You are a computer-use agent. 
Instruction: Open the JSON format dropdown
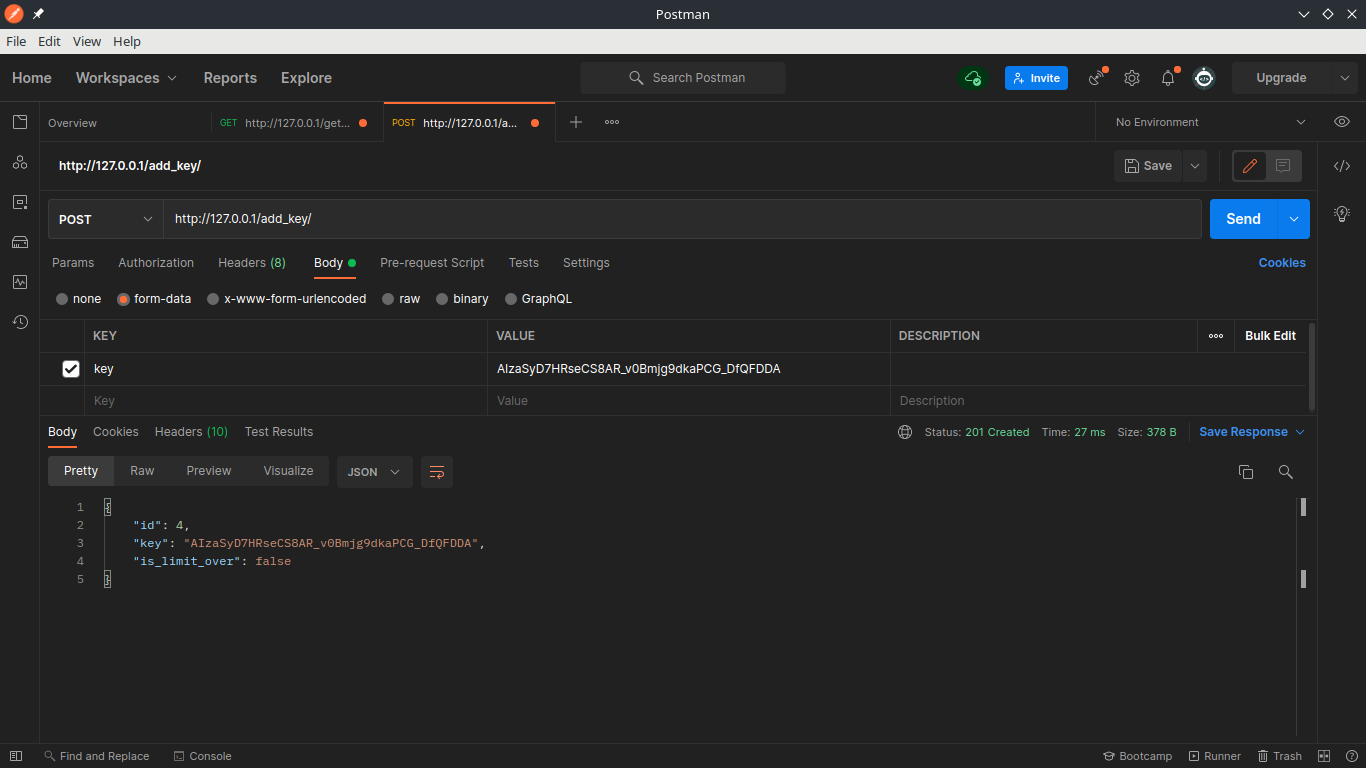click(x=375, y=472)
